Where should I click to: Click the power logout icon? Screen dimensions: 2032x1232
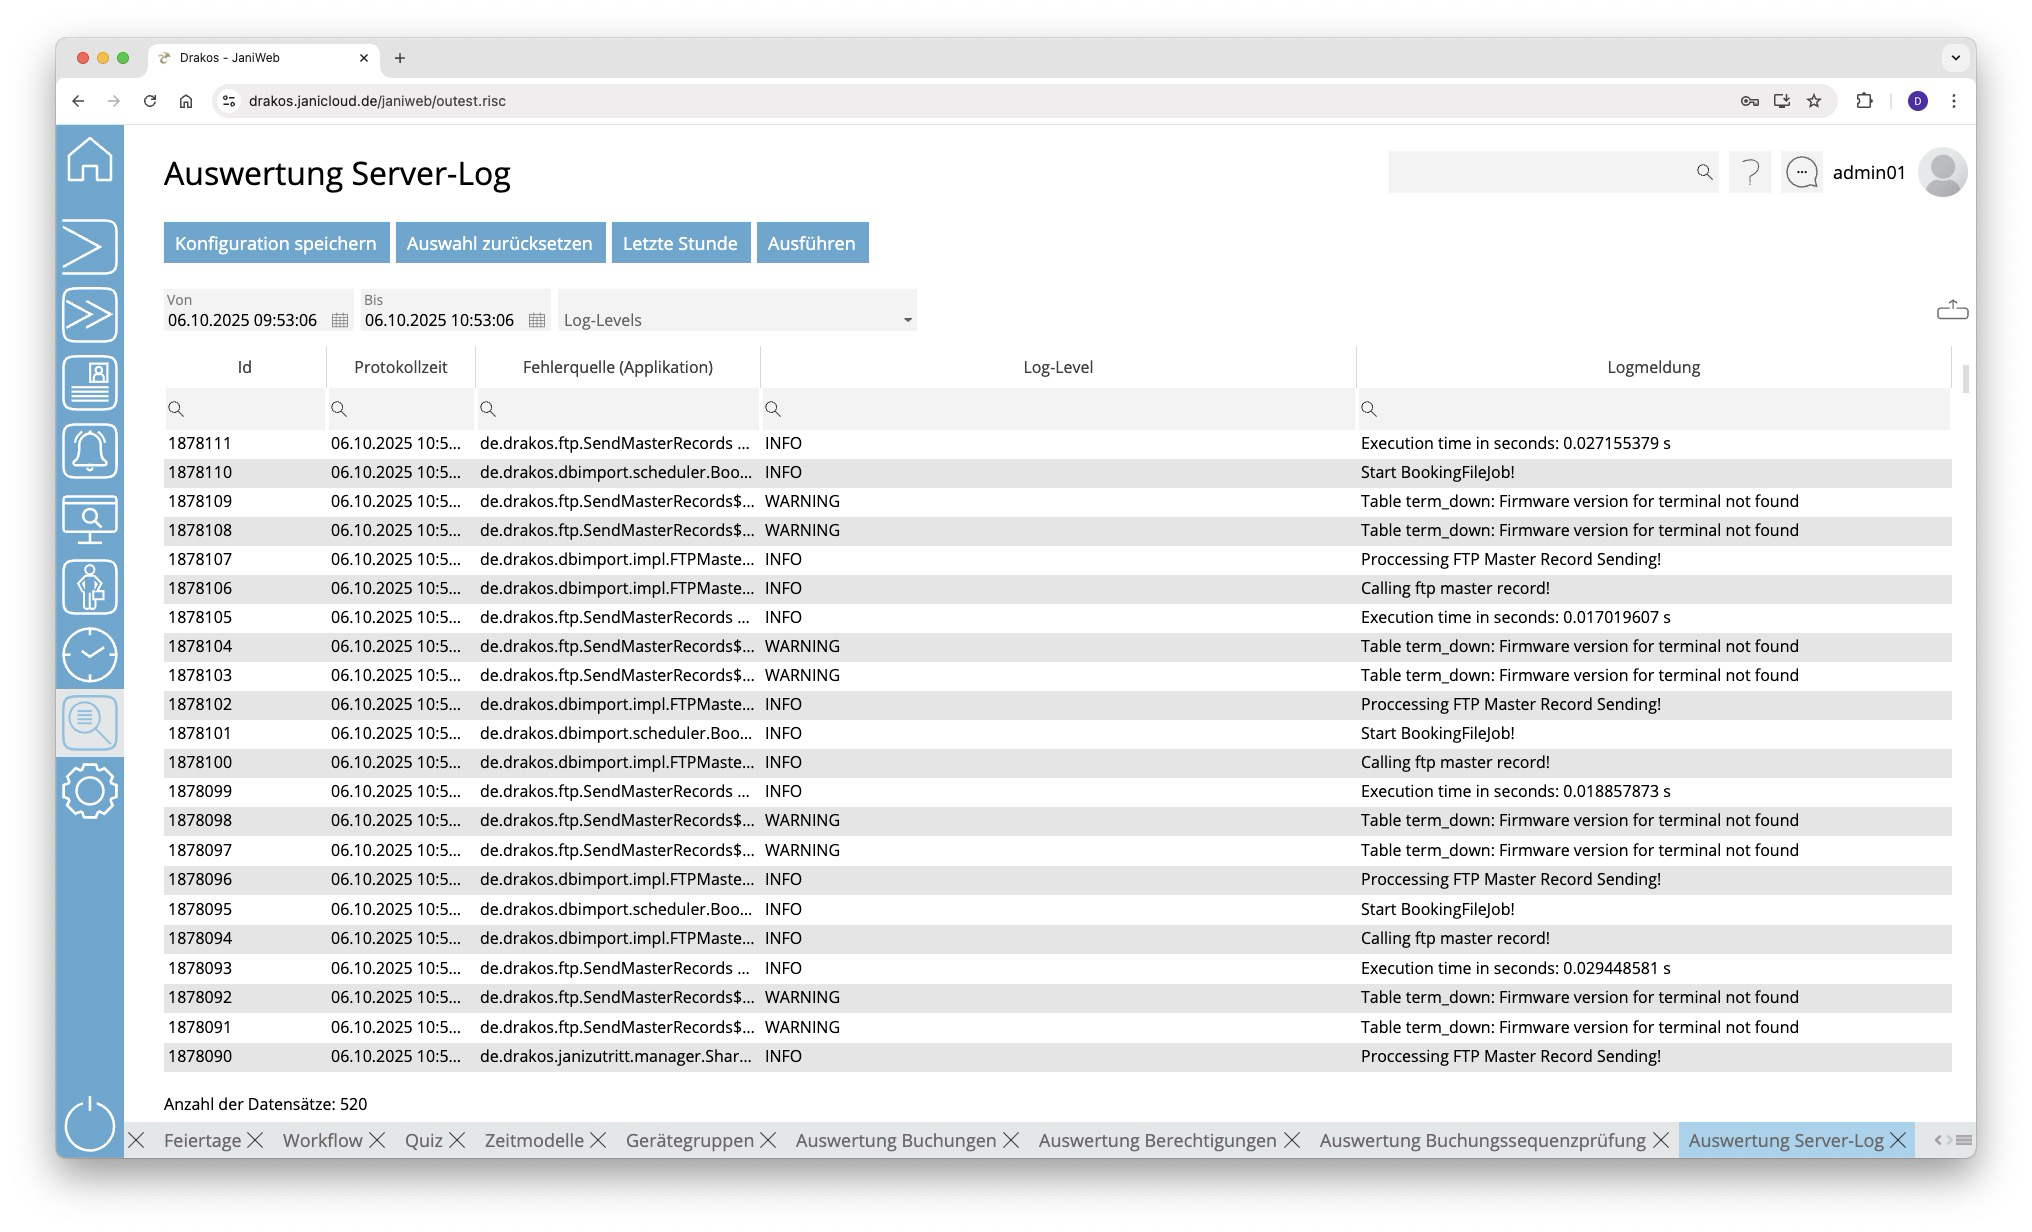(90, 1124)
